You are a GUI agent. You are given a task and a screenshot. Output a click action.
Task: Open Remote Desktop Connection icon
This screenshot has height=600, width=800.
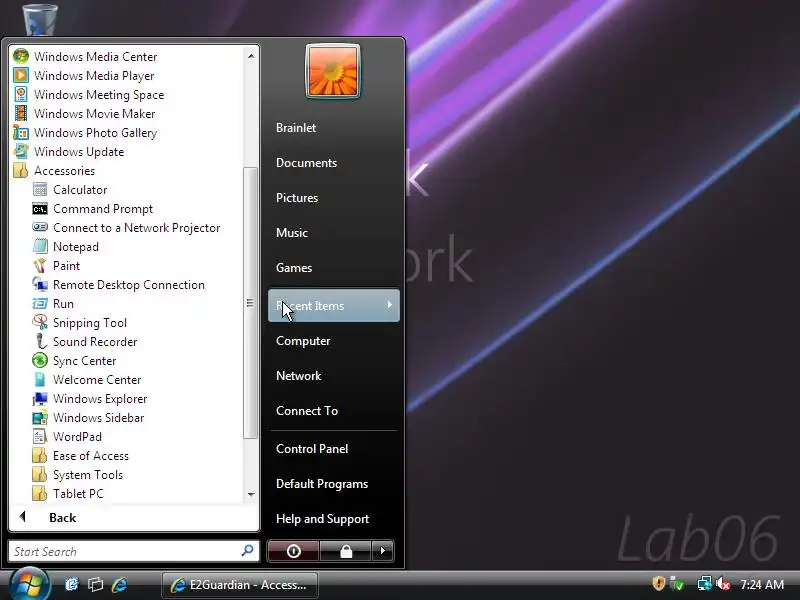tap(40, 285)
